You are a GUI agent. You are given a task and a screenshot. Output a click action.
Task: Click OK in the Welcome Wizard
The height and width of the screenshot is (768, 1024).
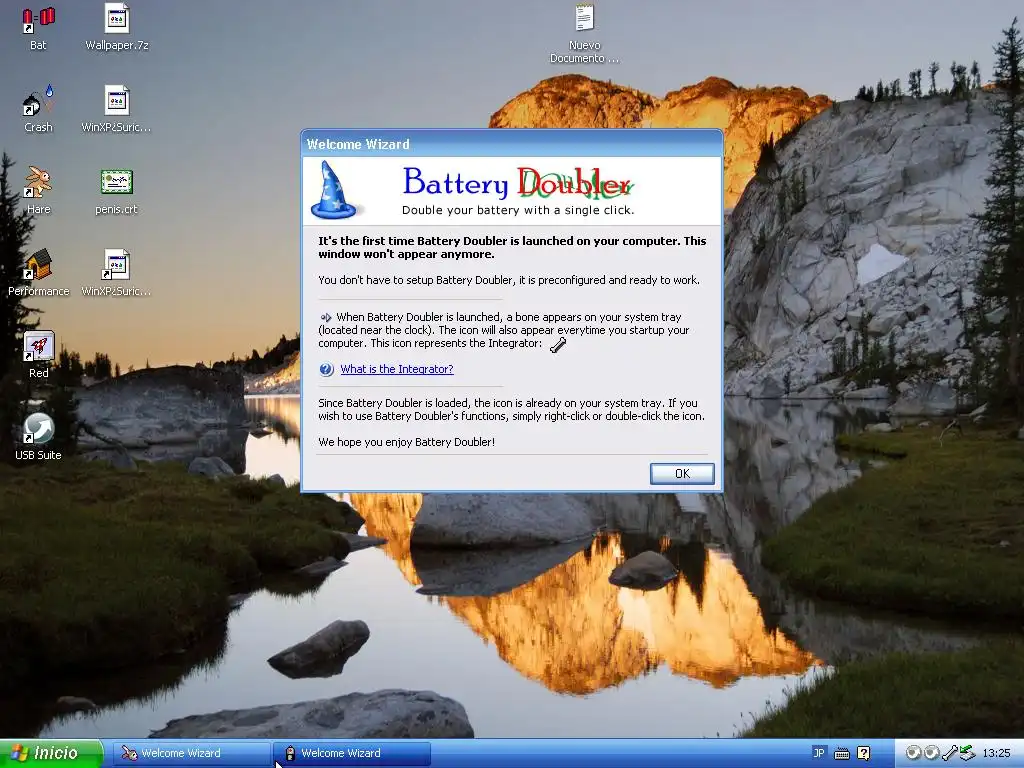point(682,473)
